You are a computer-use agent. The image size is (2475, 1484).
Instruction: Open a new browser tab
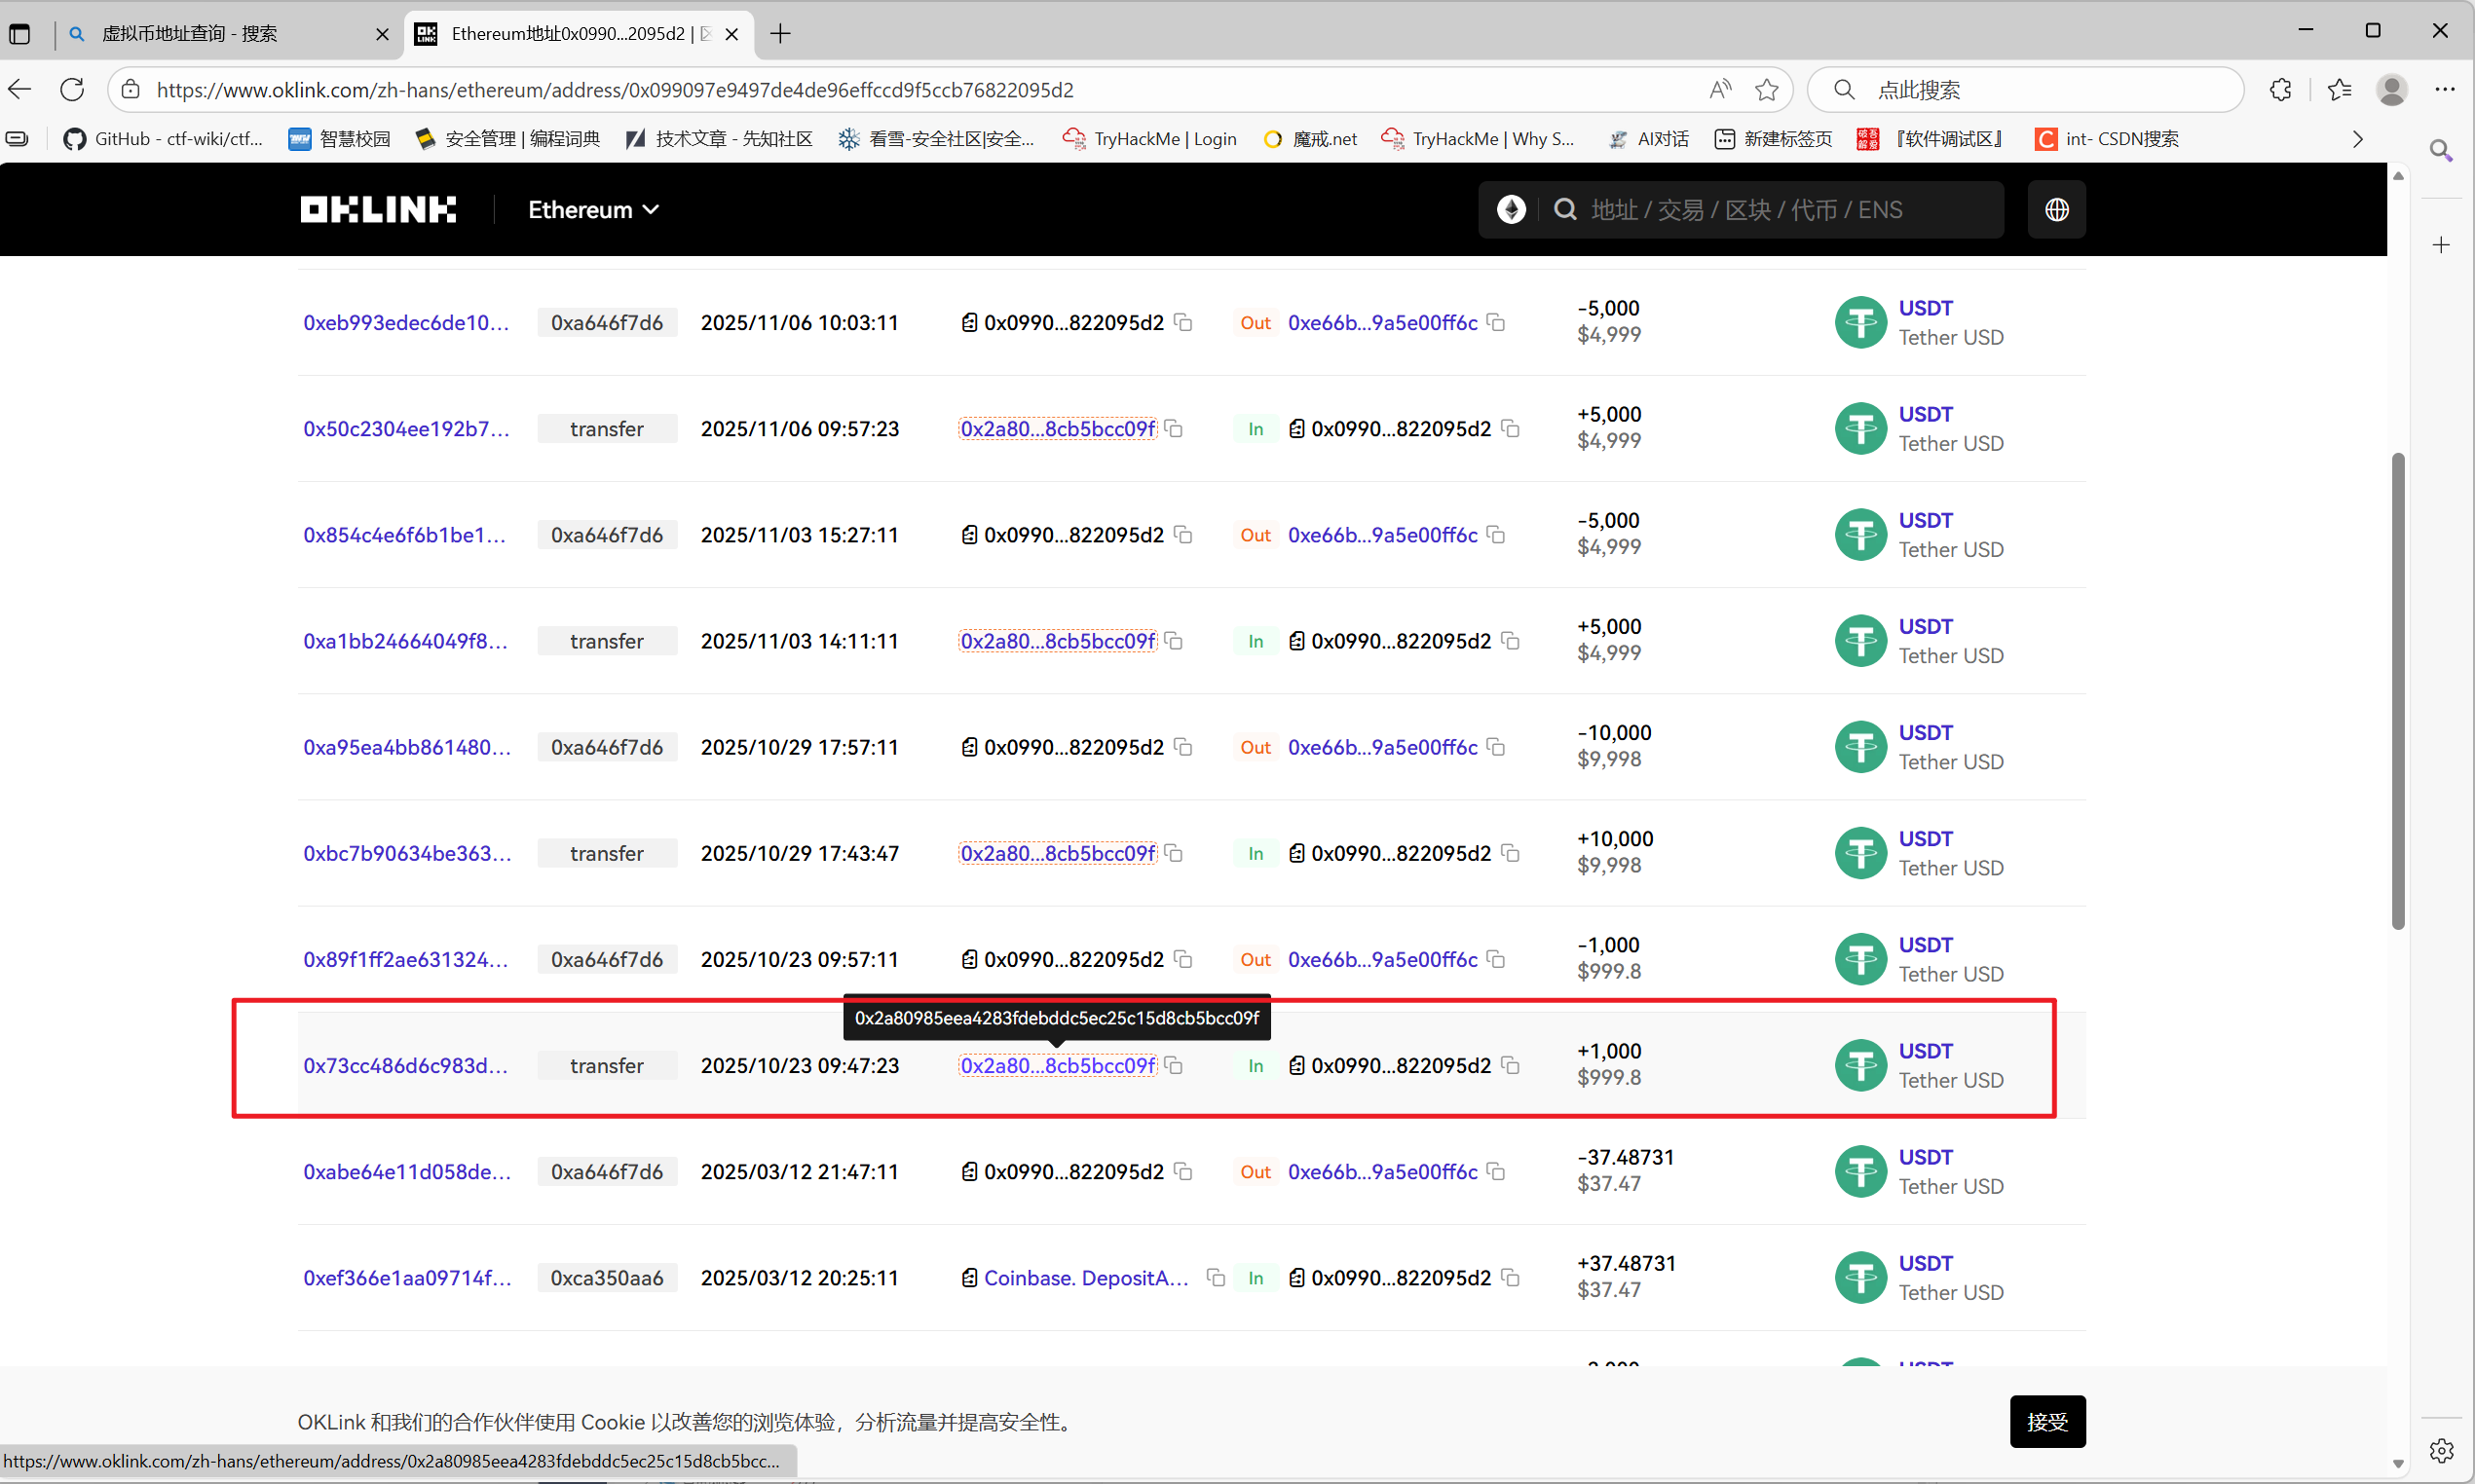pos(780,34)
